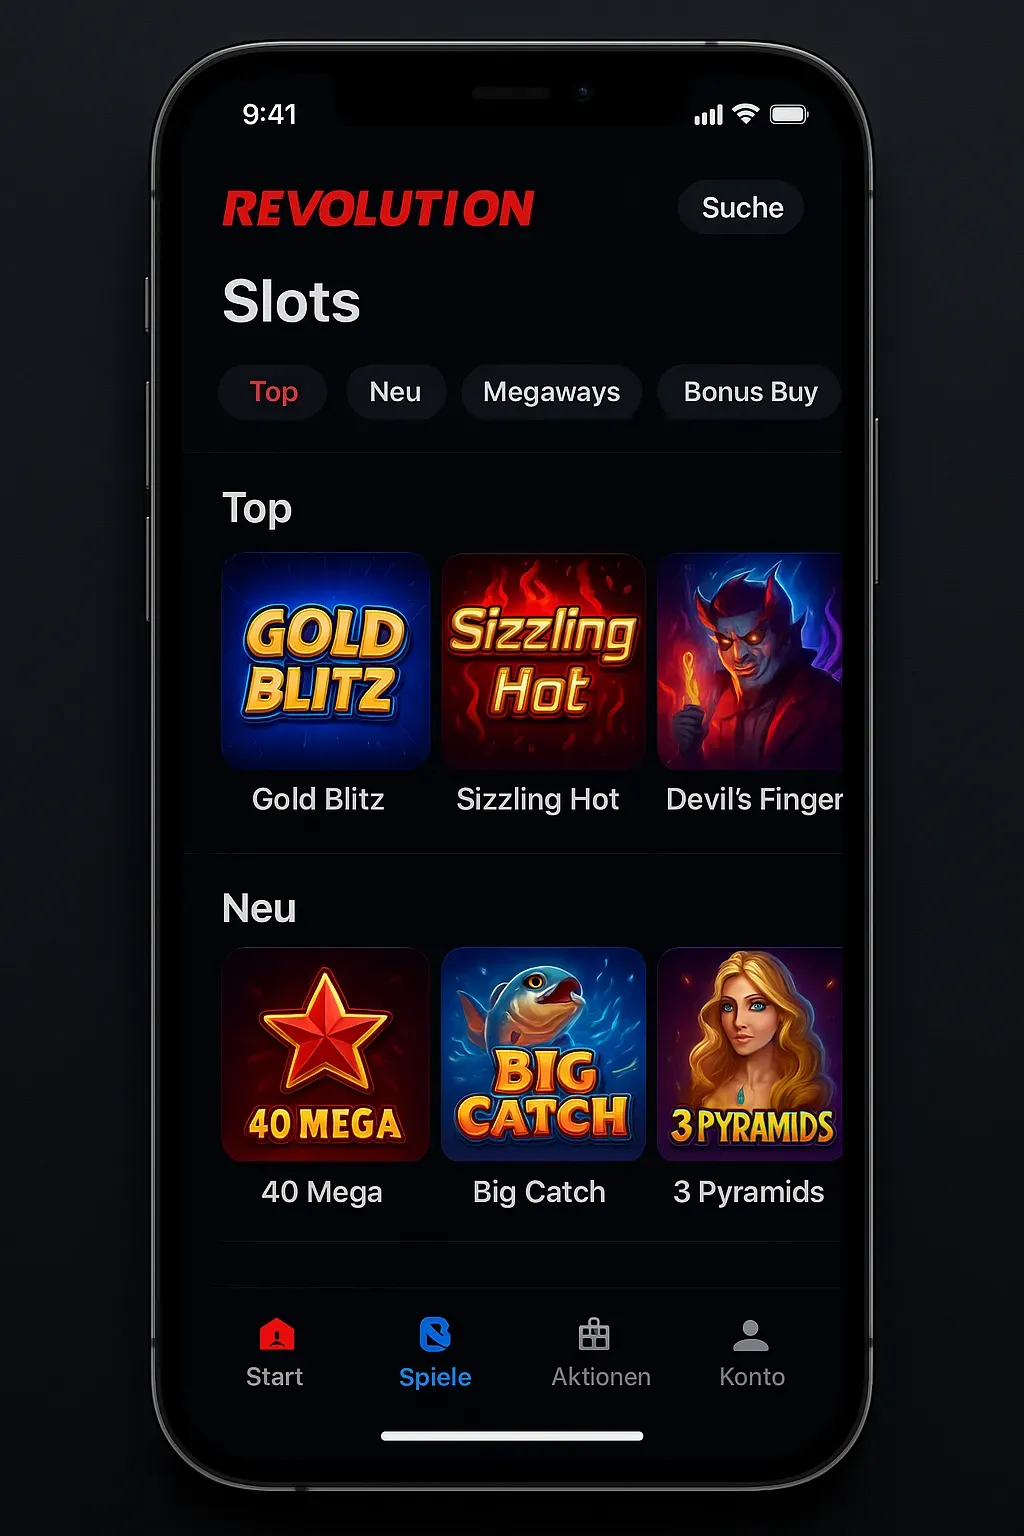1024x1536 pixels.
Task: Tap the cellular signal bars icon
Action: (x=709, y=116)
